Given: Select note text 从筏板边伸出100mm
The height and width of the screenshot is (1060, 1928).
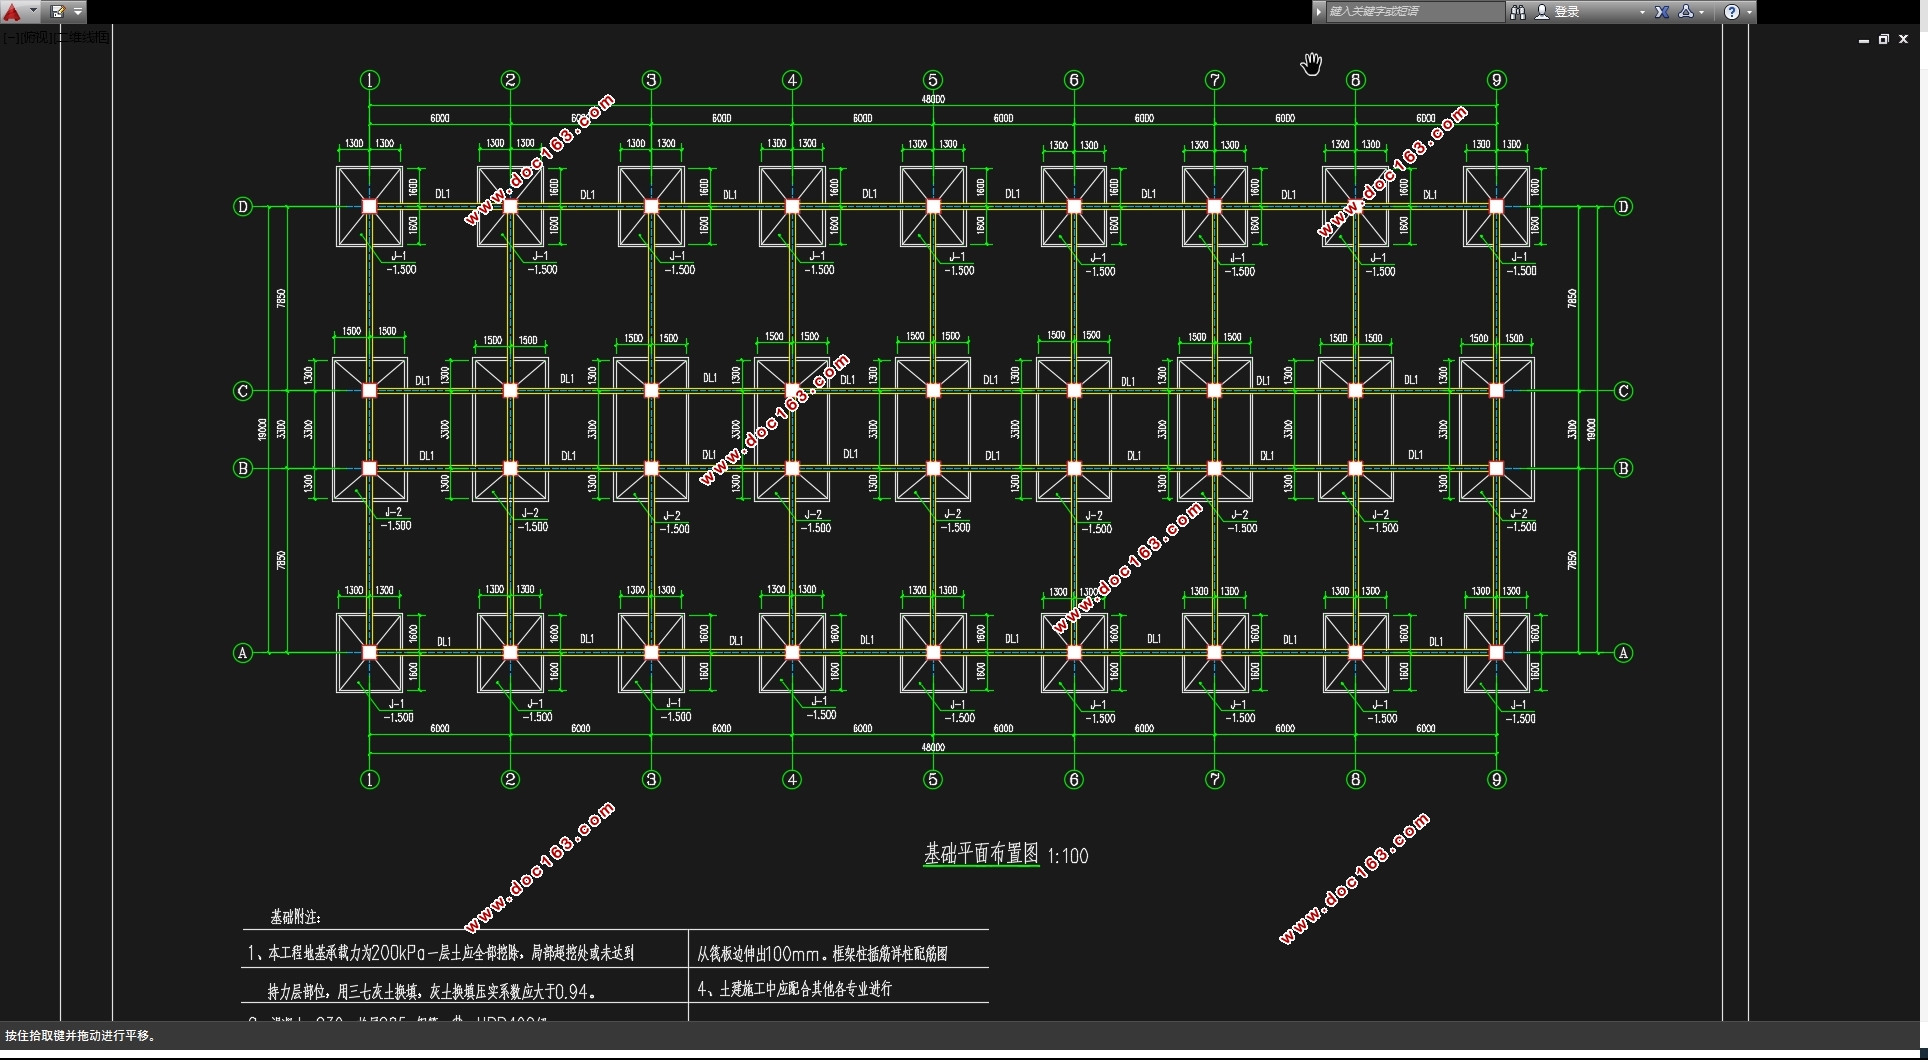Looking at the screenshot, I should coord(763,954).
